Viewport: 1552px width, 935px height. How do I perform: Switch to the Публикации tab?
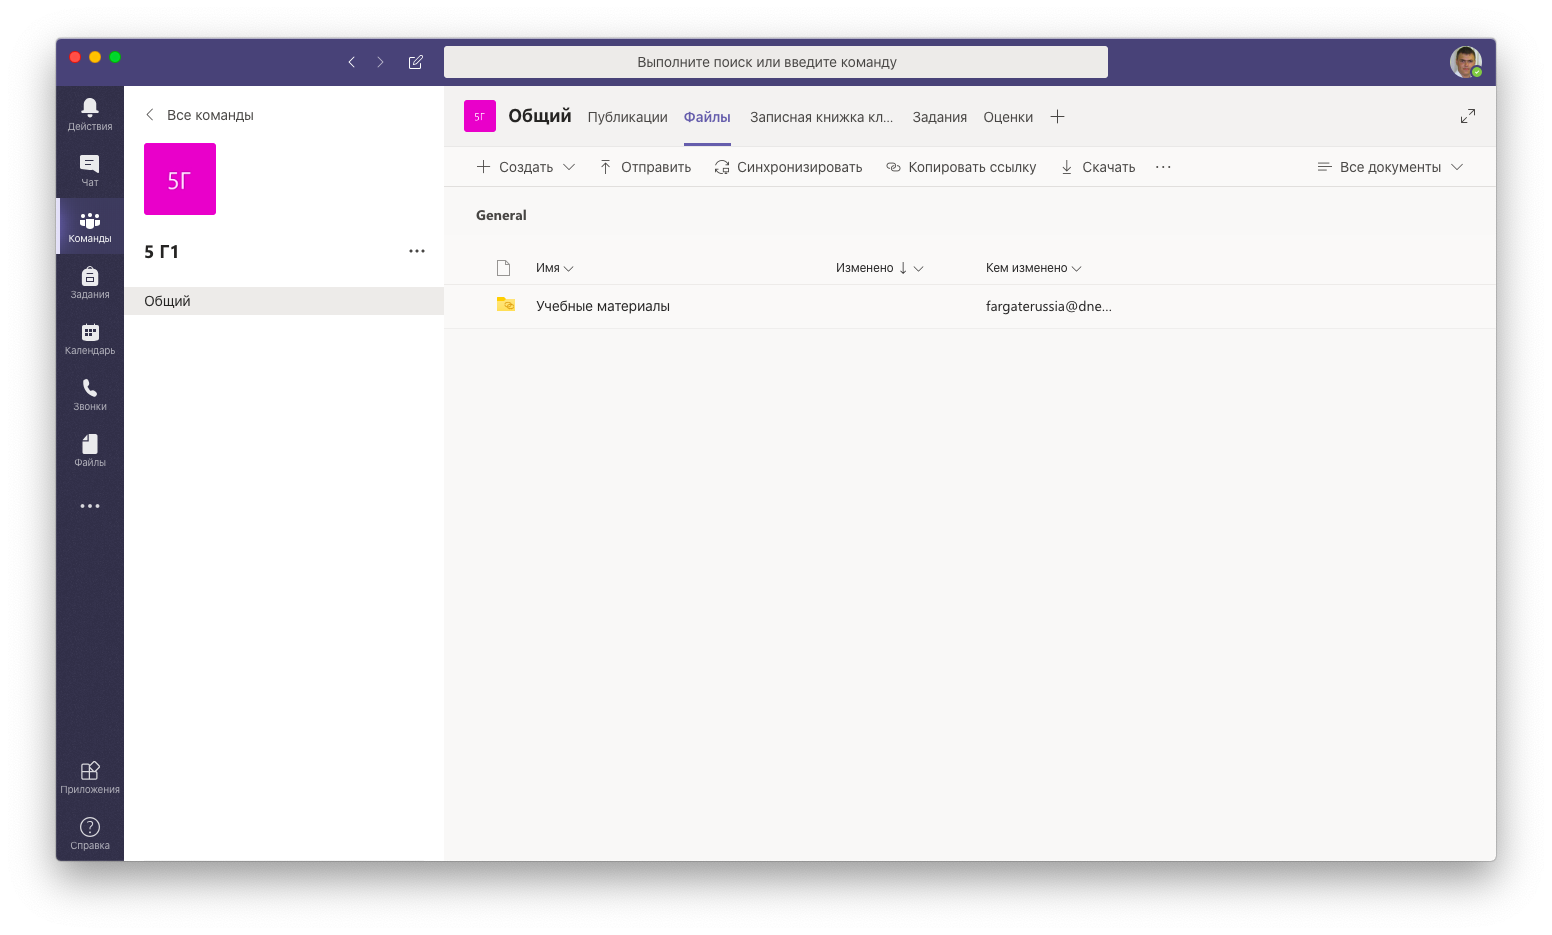628,117
